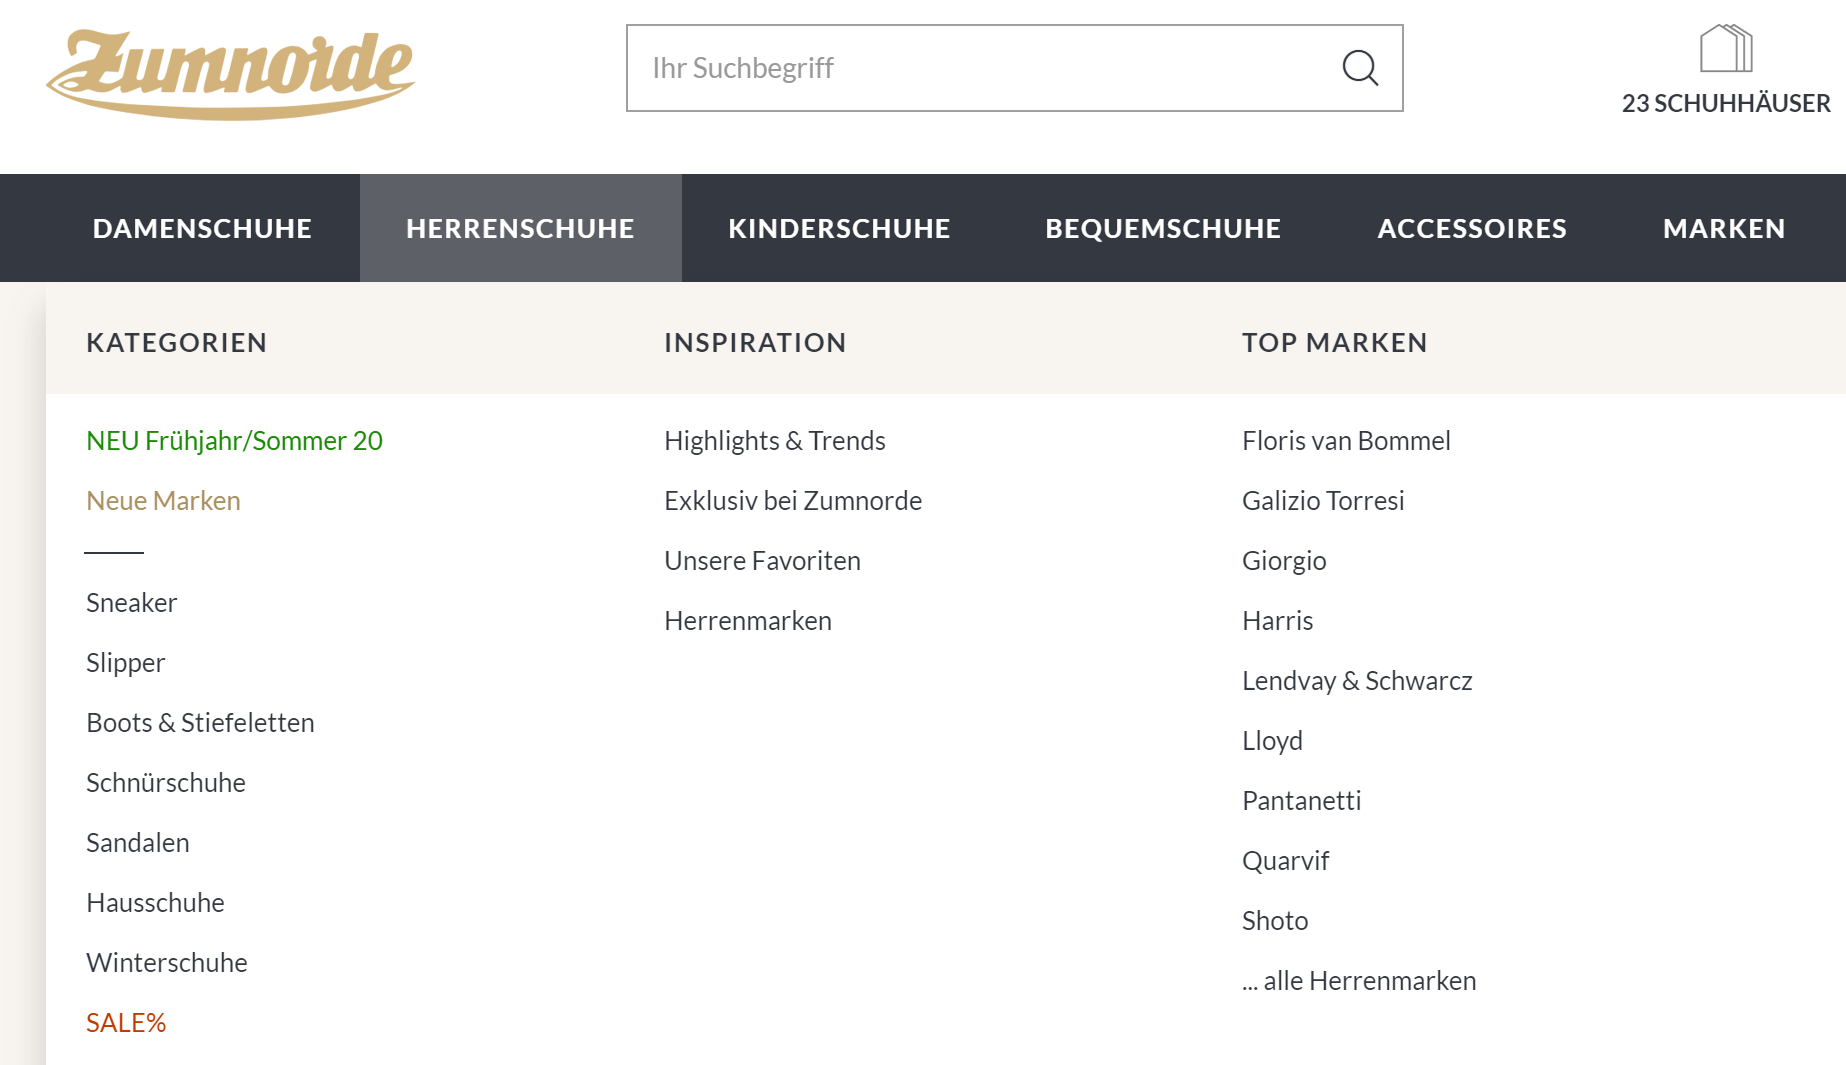Browse the Sneaker category

[131, 603]
